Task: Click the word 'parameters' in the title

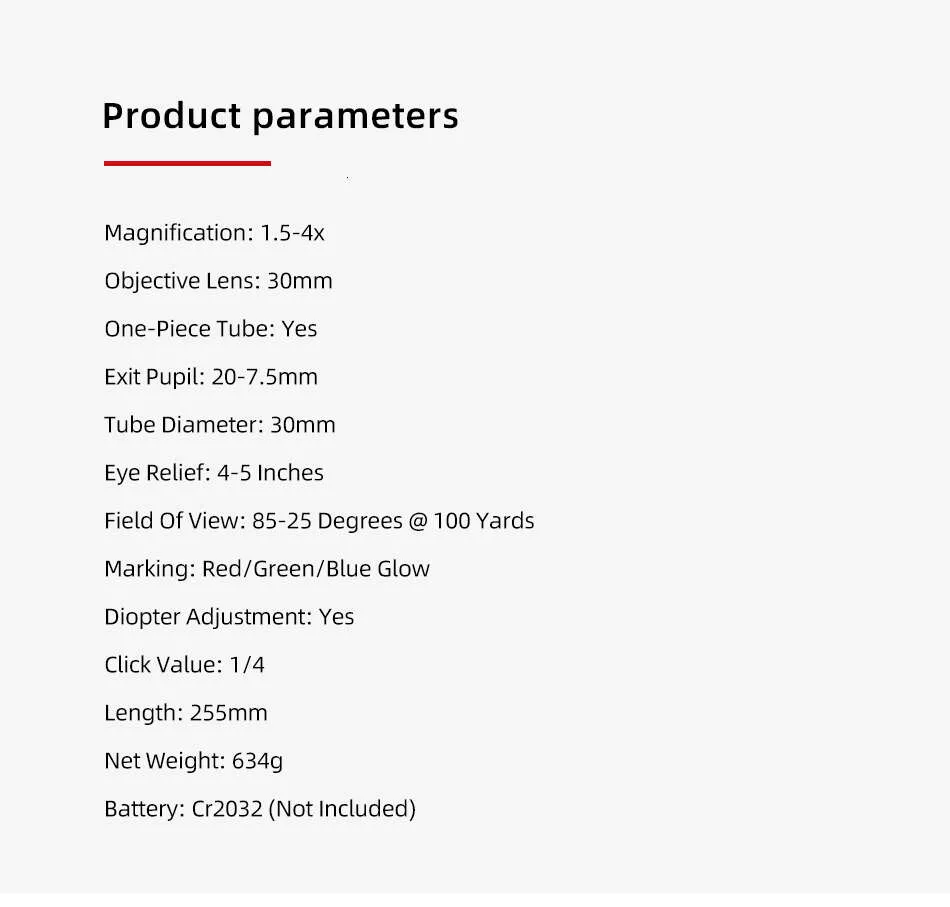Action: pyautogui.click(x=356, y=117)
